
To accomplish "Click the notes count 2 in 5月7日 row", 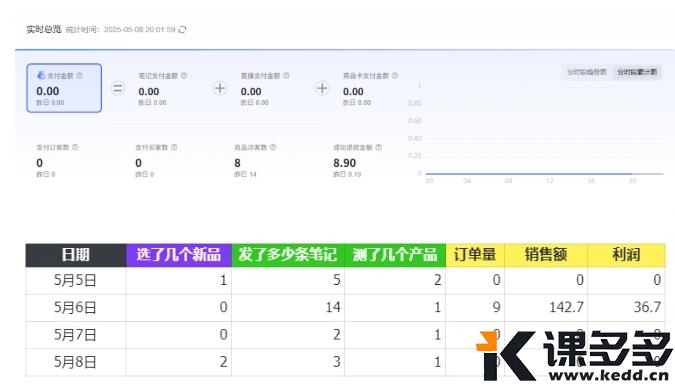I will [x=288, y=335].
